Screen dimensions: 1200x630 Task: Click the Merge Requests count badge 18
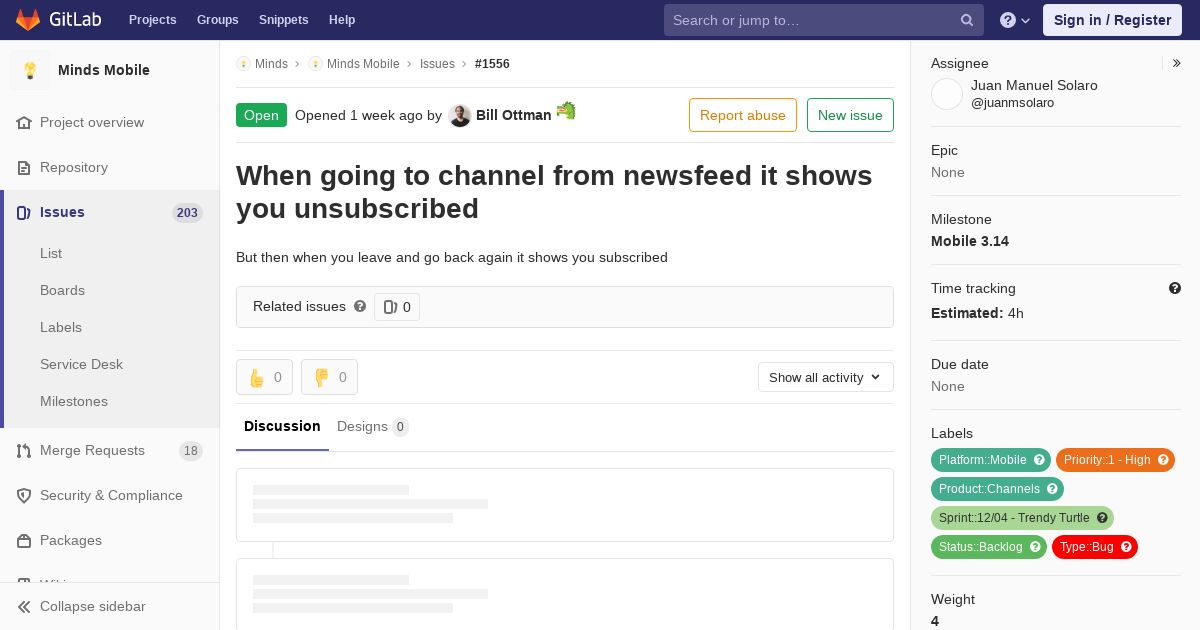coord(191,451)
